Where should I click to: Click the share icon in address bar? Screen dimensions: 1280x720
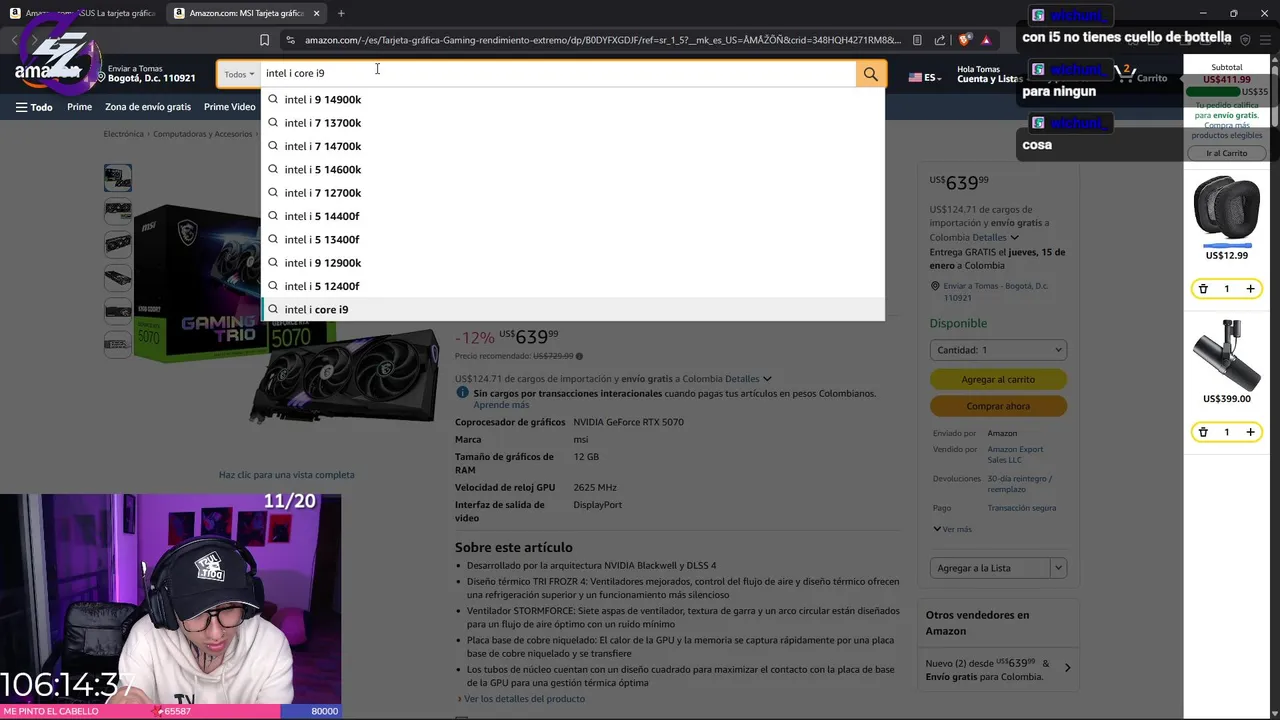point(940,40)
